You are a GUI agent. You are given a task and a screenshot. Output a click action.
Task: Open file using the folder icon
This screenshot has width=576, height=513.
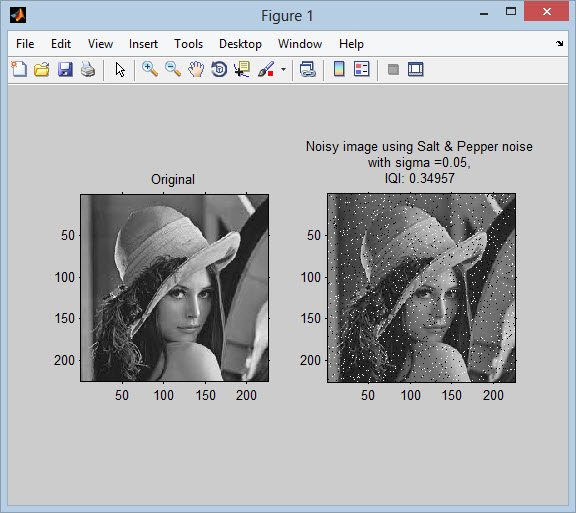click(x=42, y=69)
